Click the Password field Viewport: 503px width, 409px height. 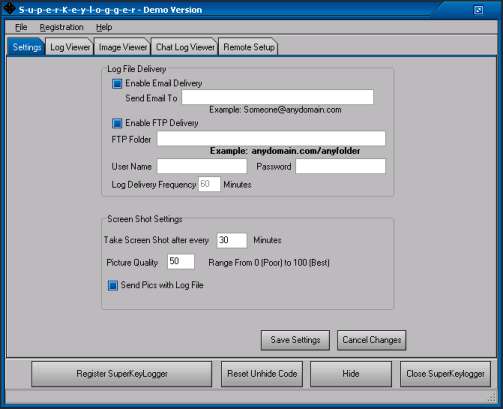click(x=340, y=166)
